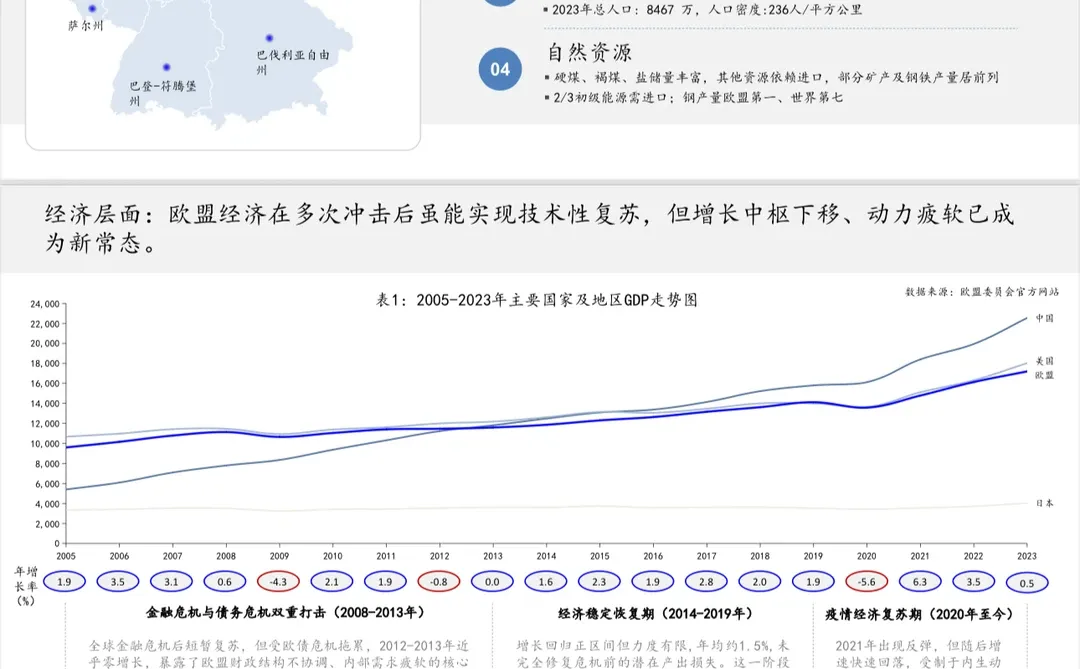This screenshot has height=669, width=1080.
Task: Click the 美国 line label
Action: (1045, 361)
